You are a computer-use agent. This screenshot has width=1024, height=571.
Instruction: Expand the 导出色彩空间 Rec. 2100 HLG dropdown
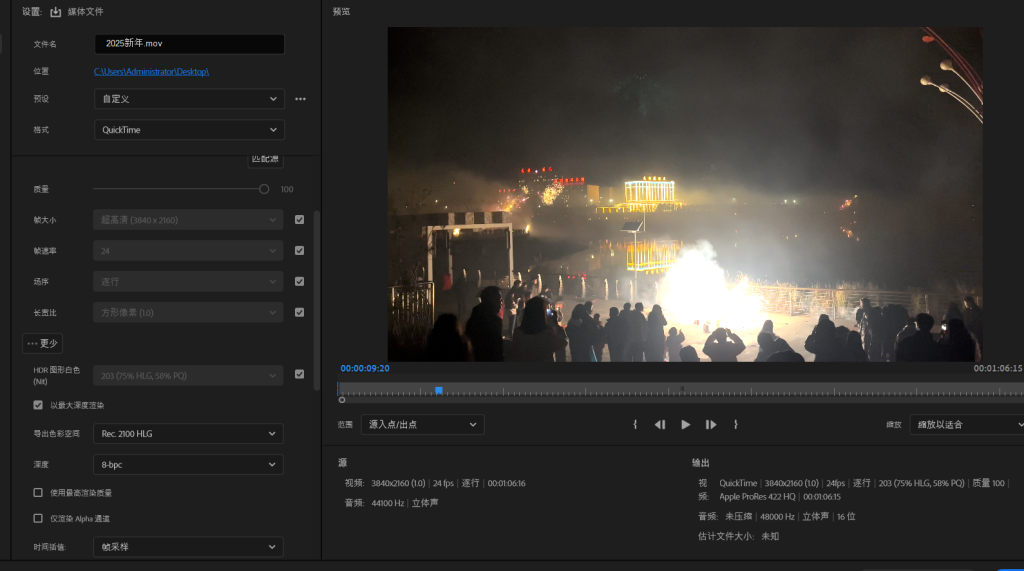click(x=188, y=433)
